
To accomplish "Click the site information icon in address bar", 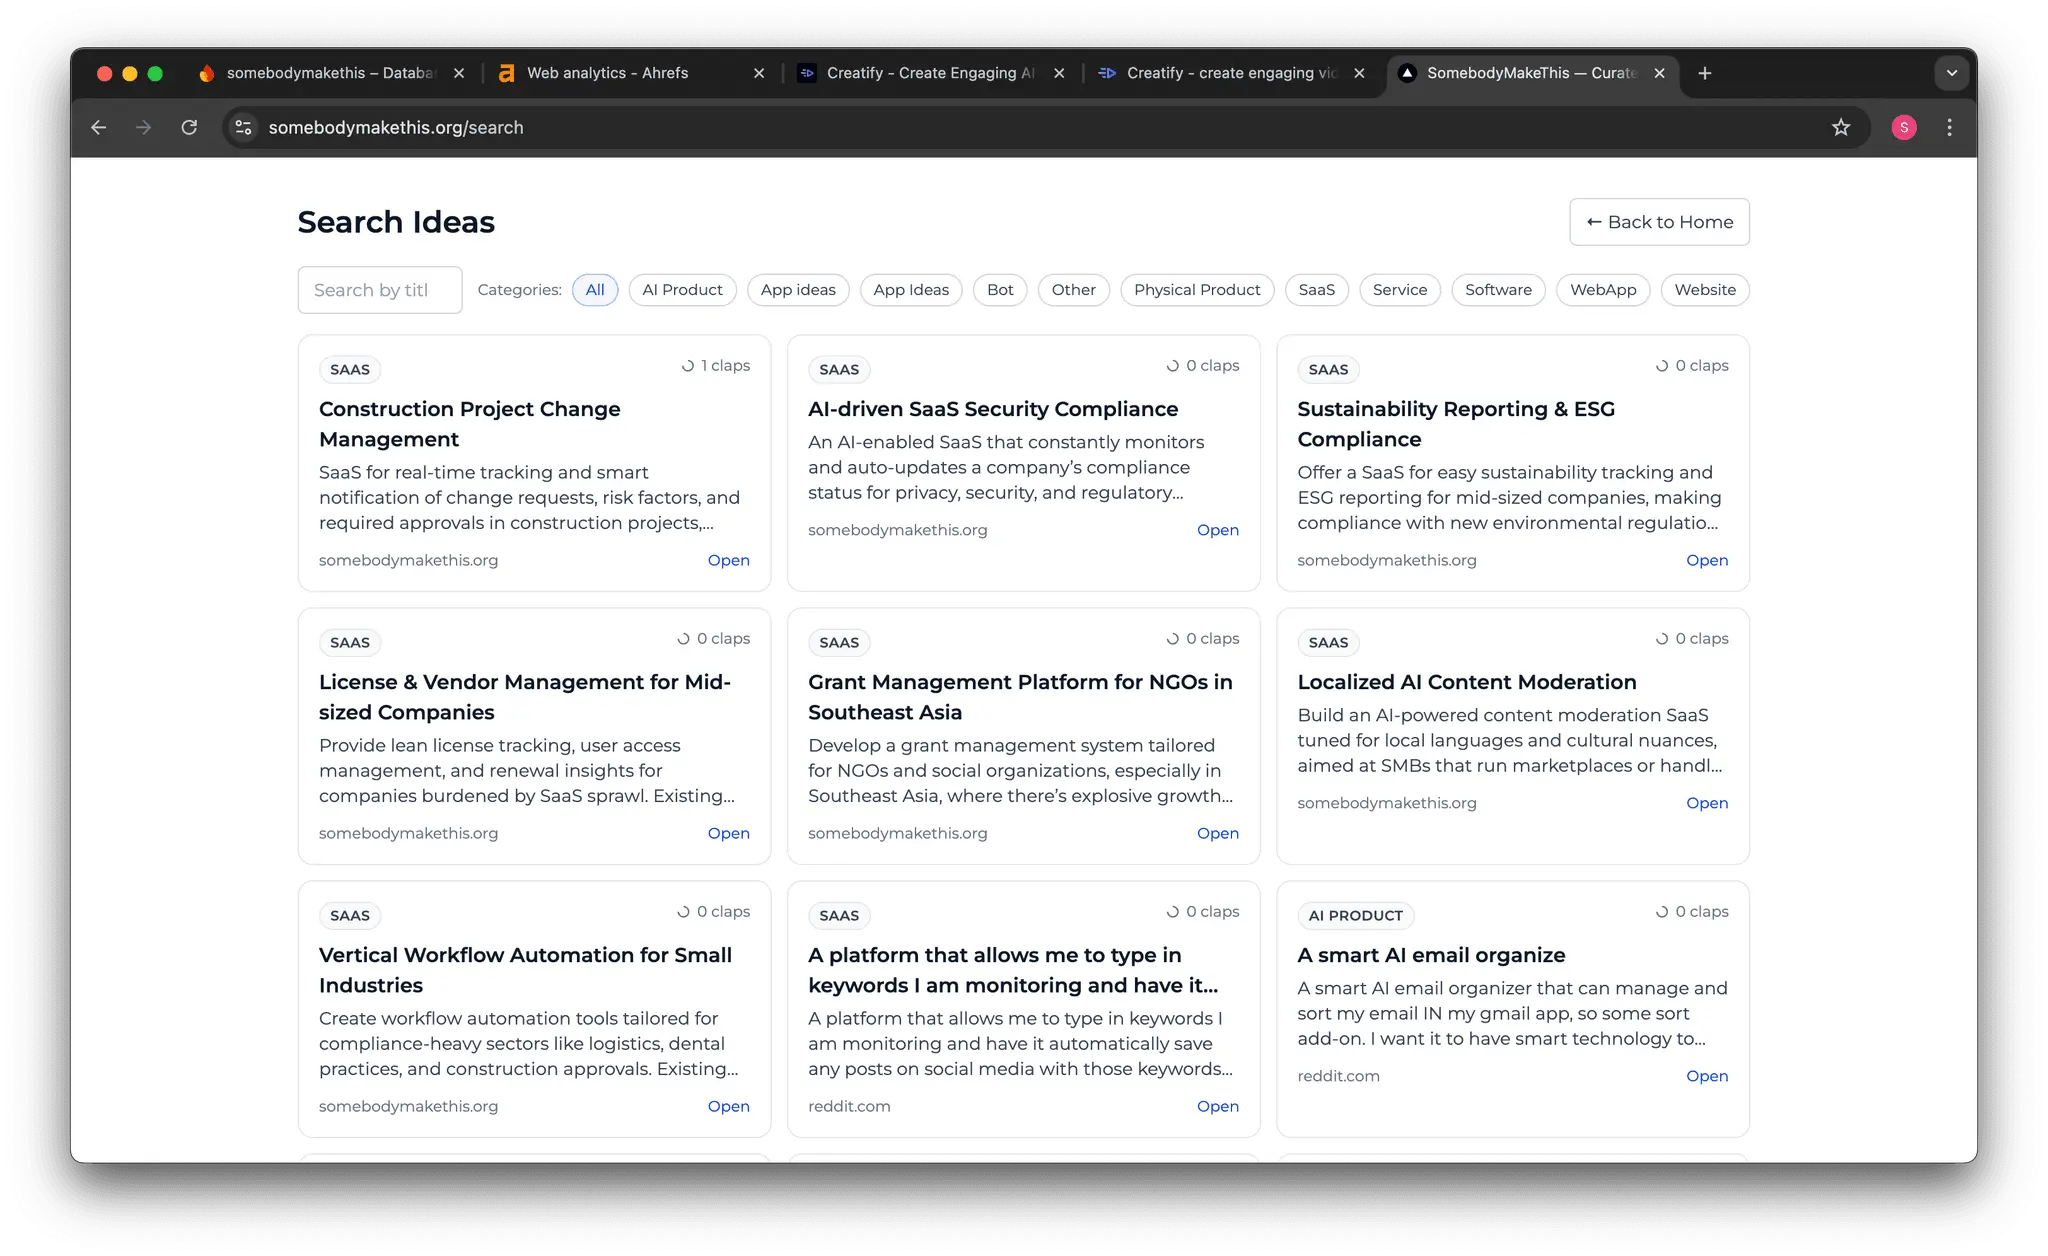I will [x=243, y=127].
